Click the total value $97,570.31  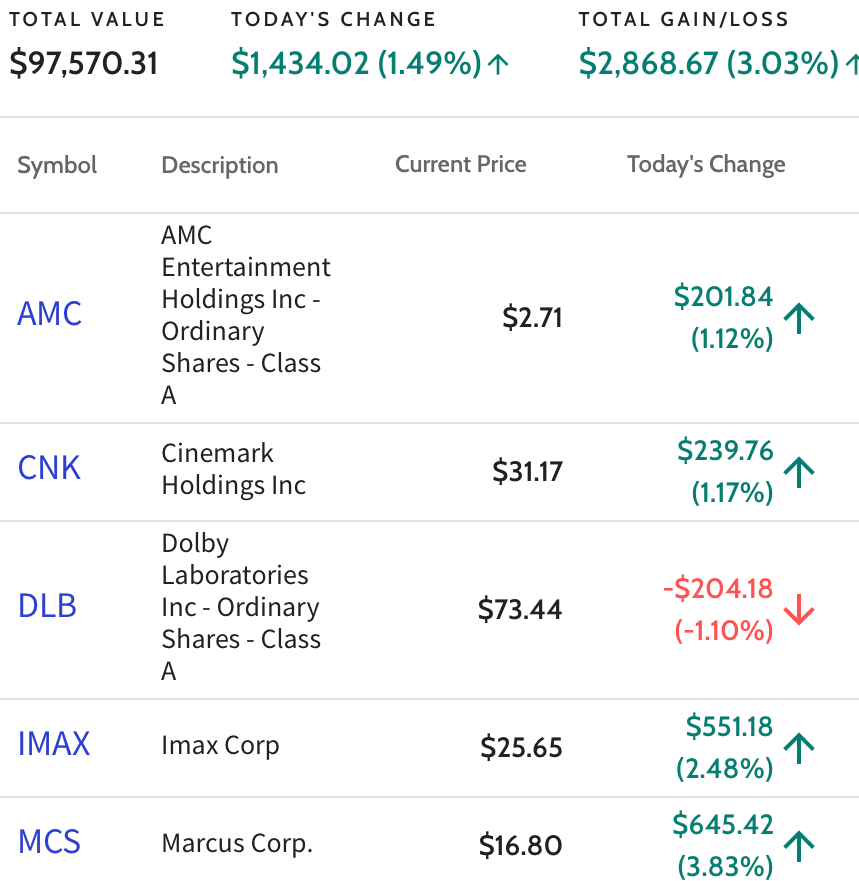click(84, 63)
